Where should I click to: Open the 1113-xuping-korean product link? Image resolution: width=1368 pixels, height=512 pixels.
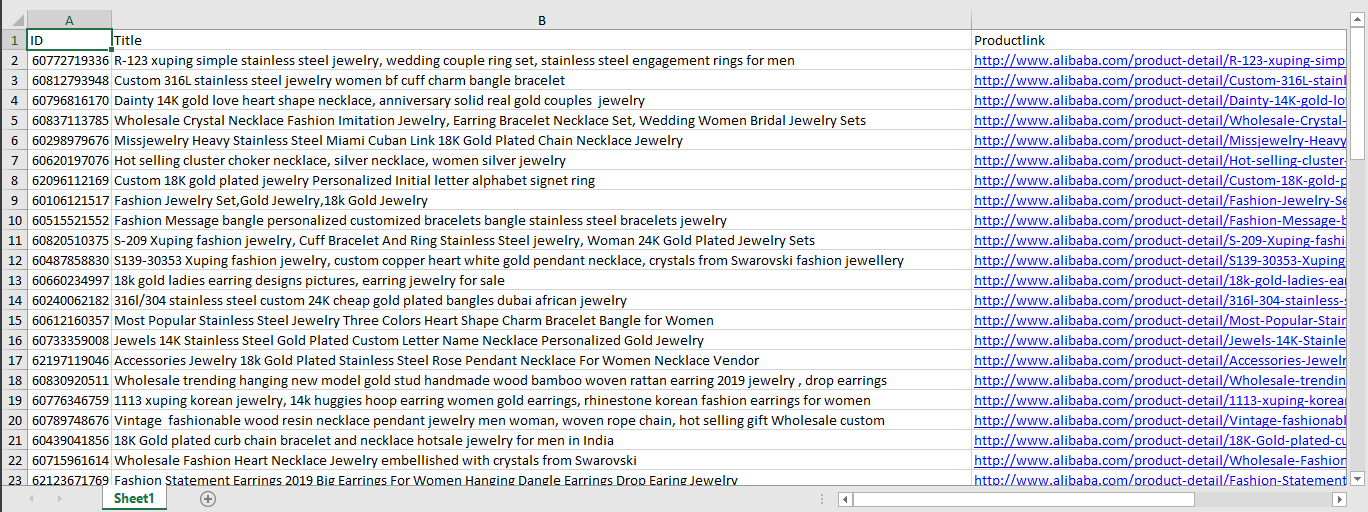tap(1160, 400)
